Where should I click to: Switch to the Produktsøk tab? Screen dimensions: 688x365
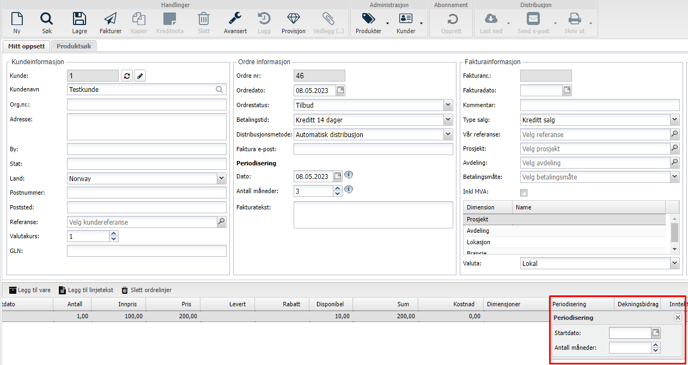tap(74, 46)
